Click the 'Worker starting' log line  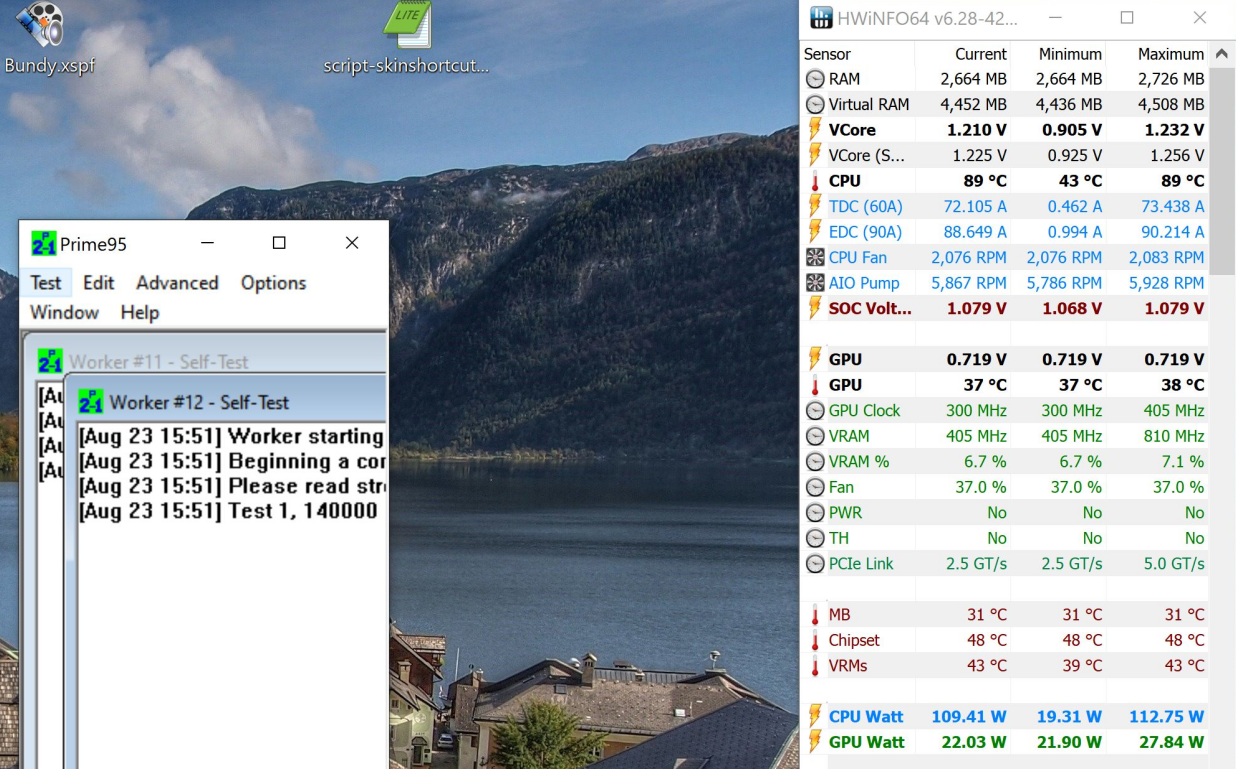pos(232,436)
